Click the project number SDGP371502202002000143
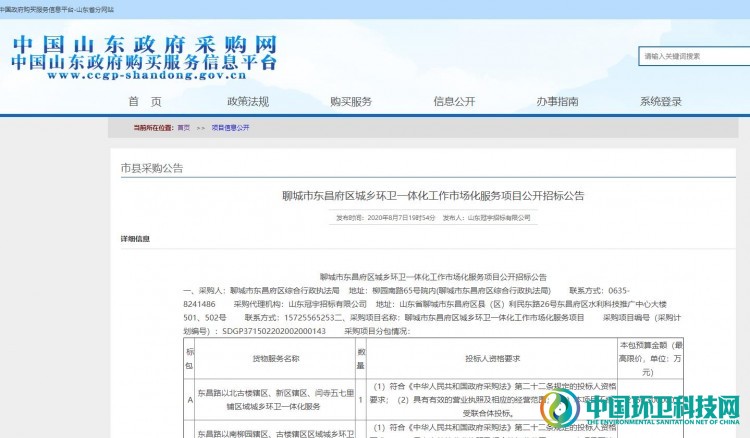 (274, 331)
